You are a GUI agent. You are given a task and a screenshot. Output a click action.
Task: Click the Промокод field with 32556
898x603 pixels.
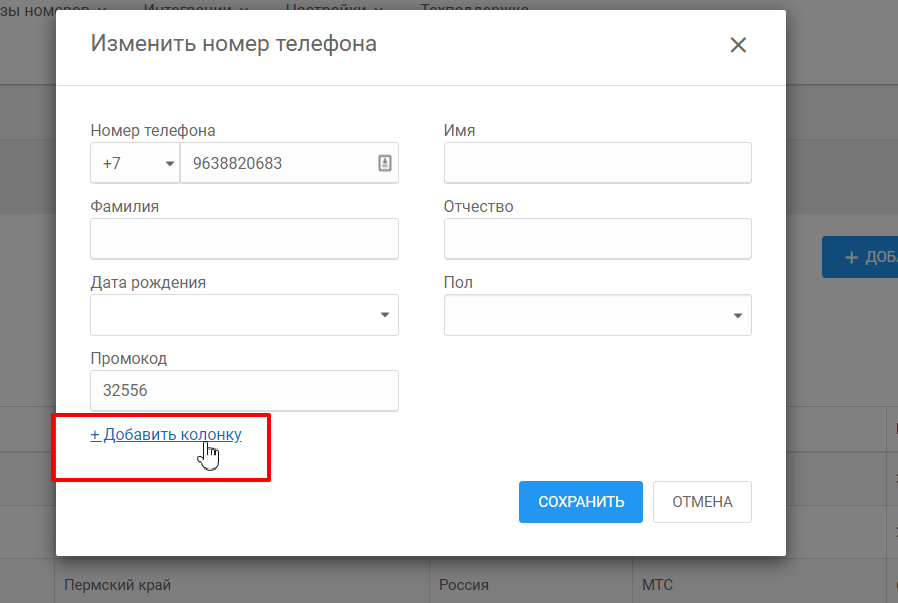(x=245, y=391)
